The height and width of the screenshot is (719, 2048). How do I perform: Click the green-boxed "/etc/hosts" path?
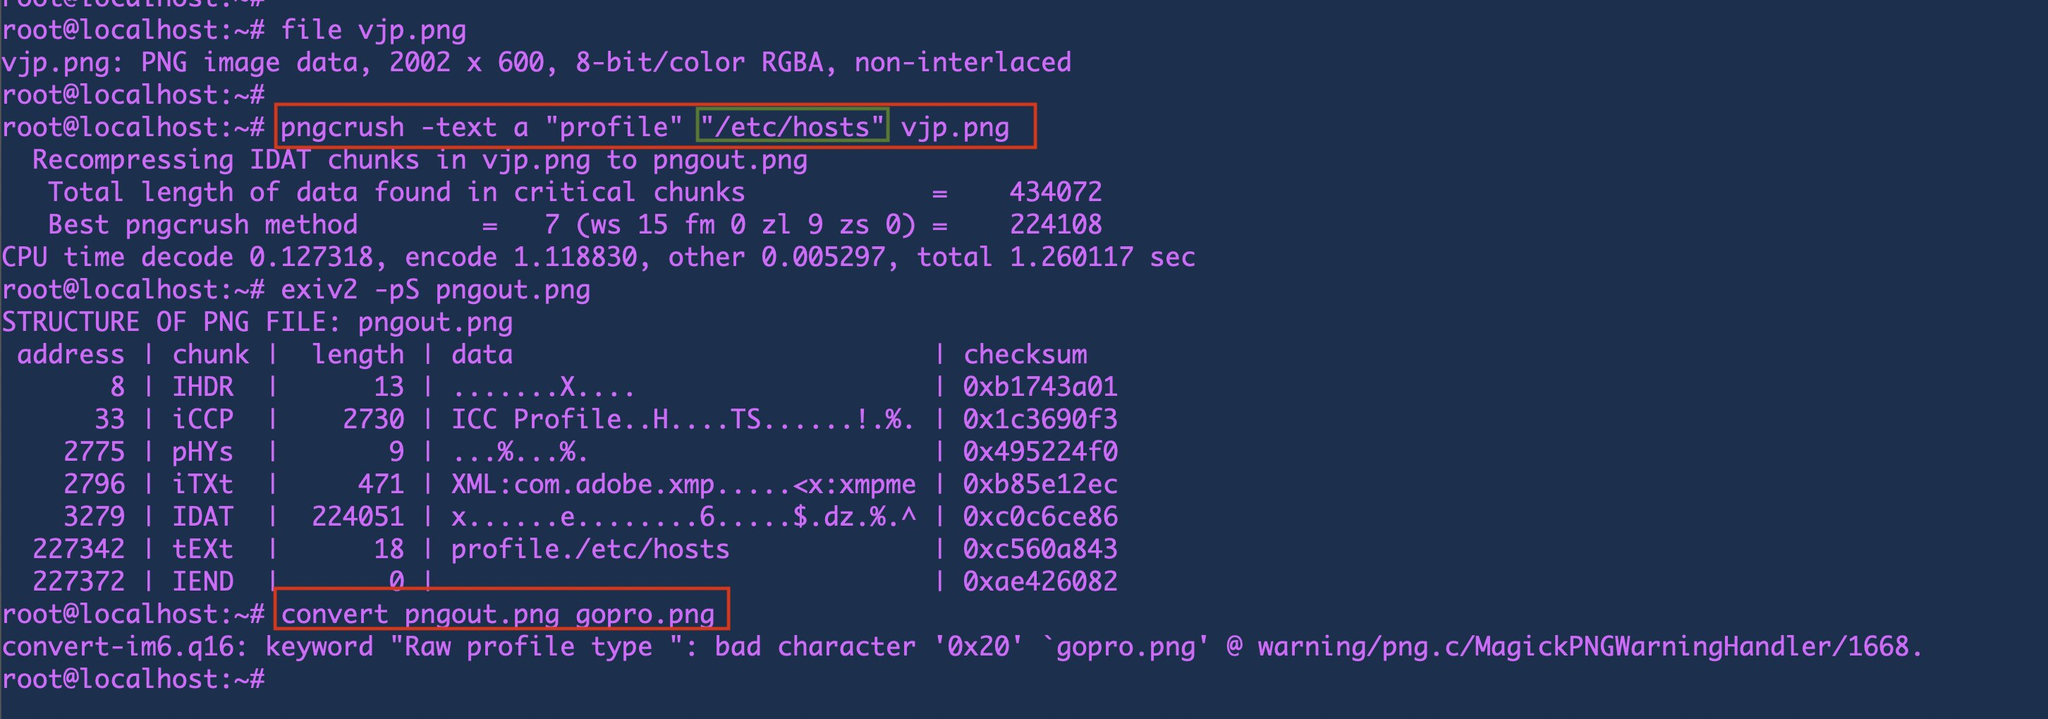pyautogui.click(x=793, y=127)
